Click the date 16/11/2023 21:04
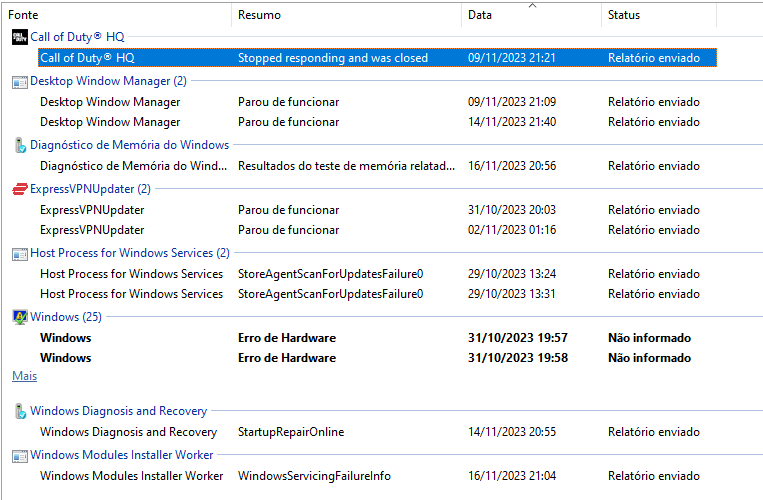 (512, 476)
